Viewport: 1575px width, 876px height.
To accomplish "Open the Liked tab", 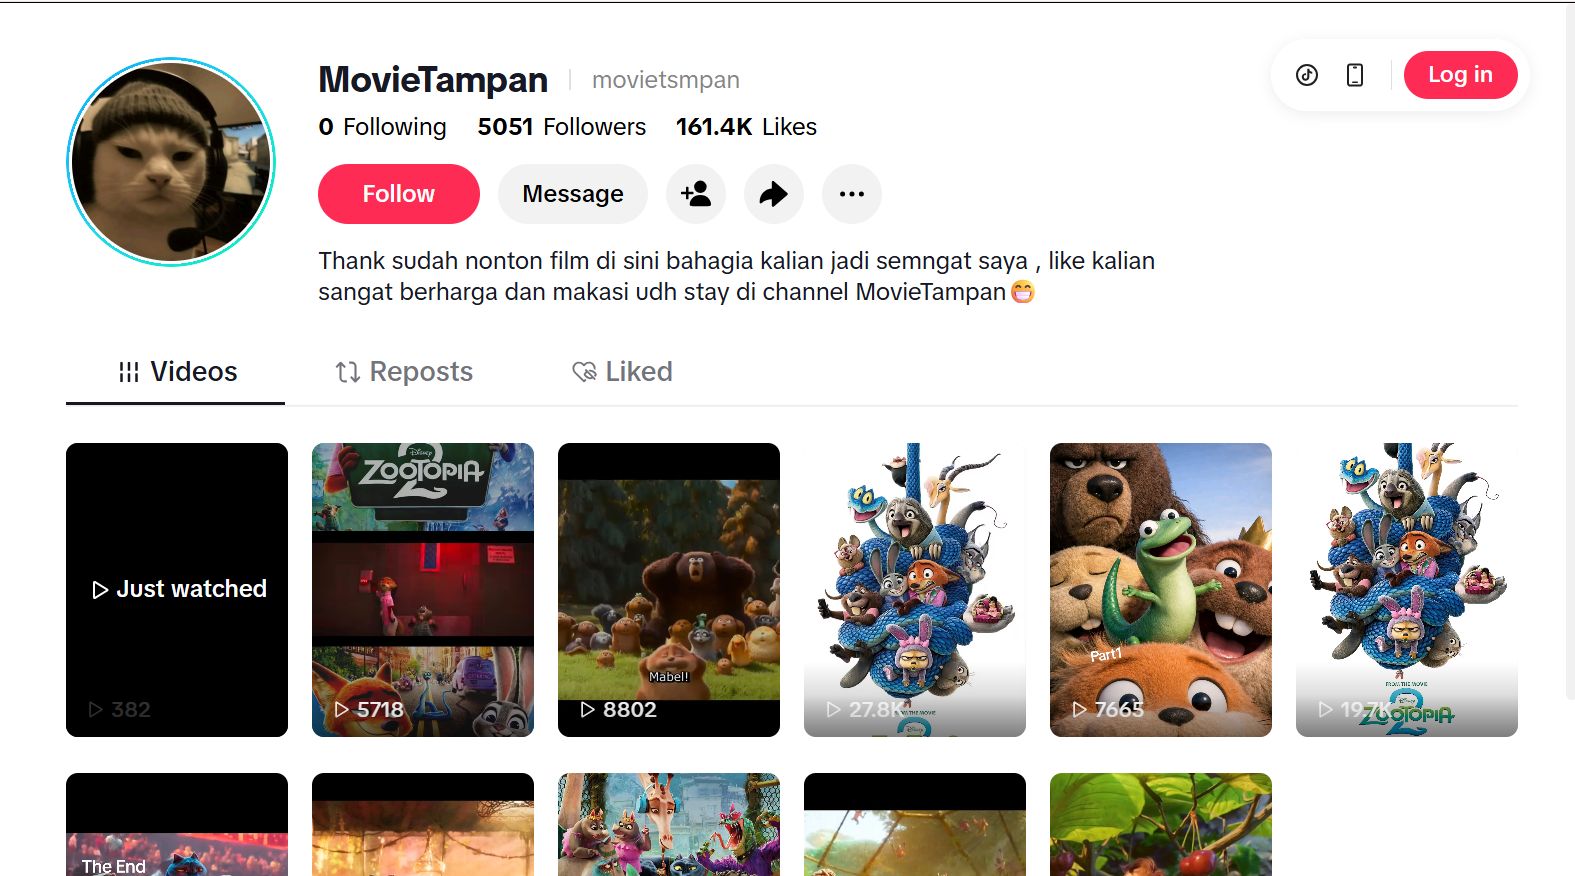I will [x=622, y=372].
